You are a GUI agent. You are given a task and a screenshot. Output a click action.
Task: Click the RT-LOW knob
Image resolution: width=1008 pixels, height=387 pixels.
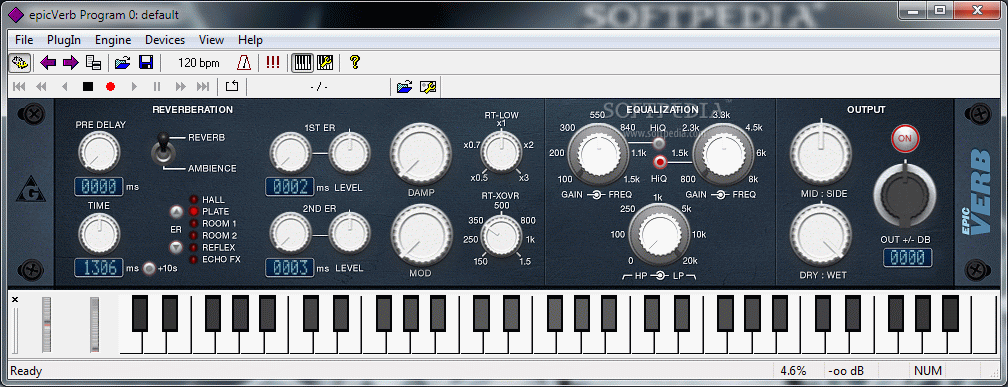point(502,152)
